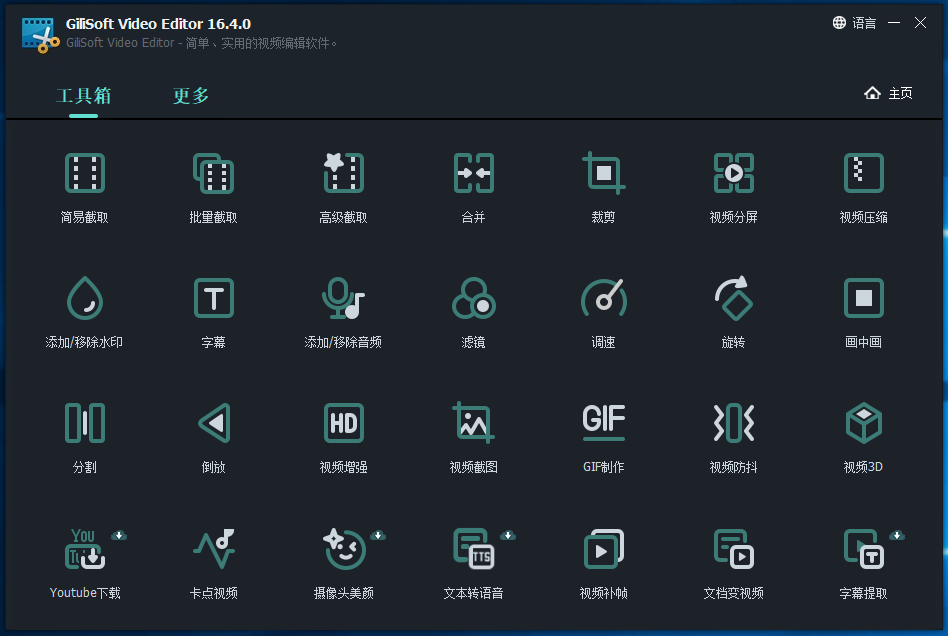
Task: Open the 倒放 reverse playback tool
Action: click(x=213, y=424)
